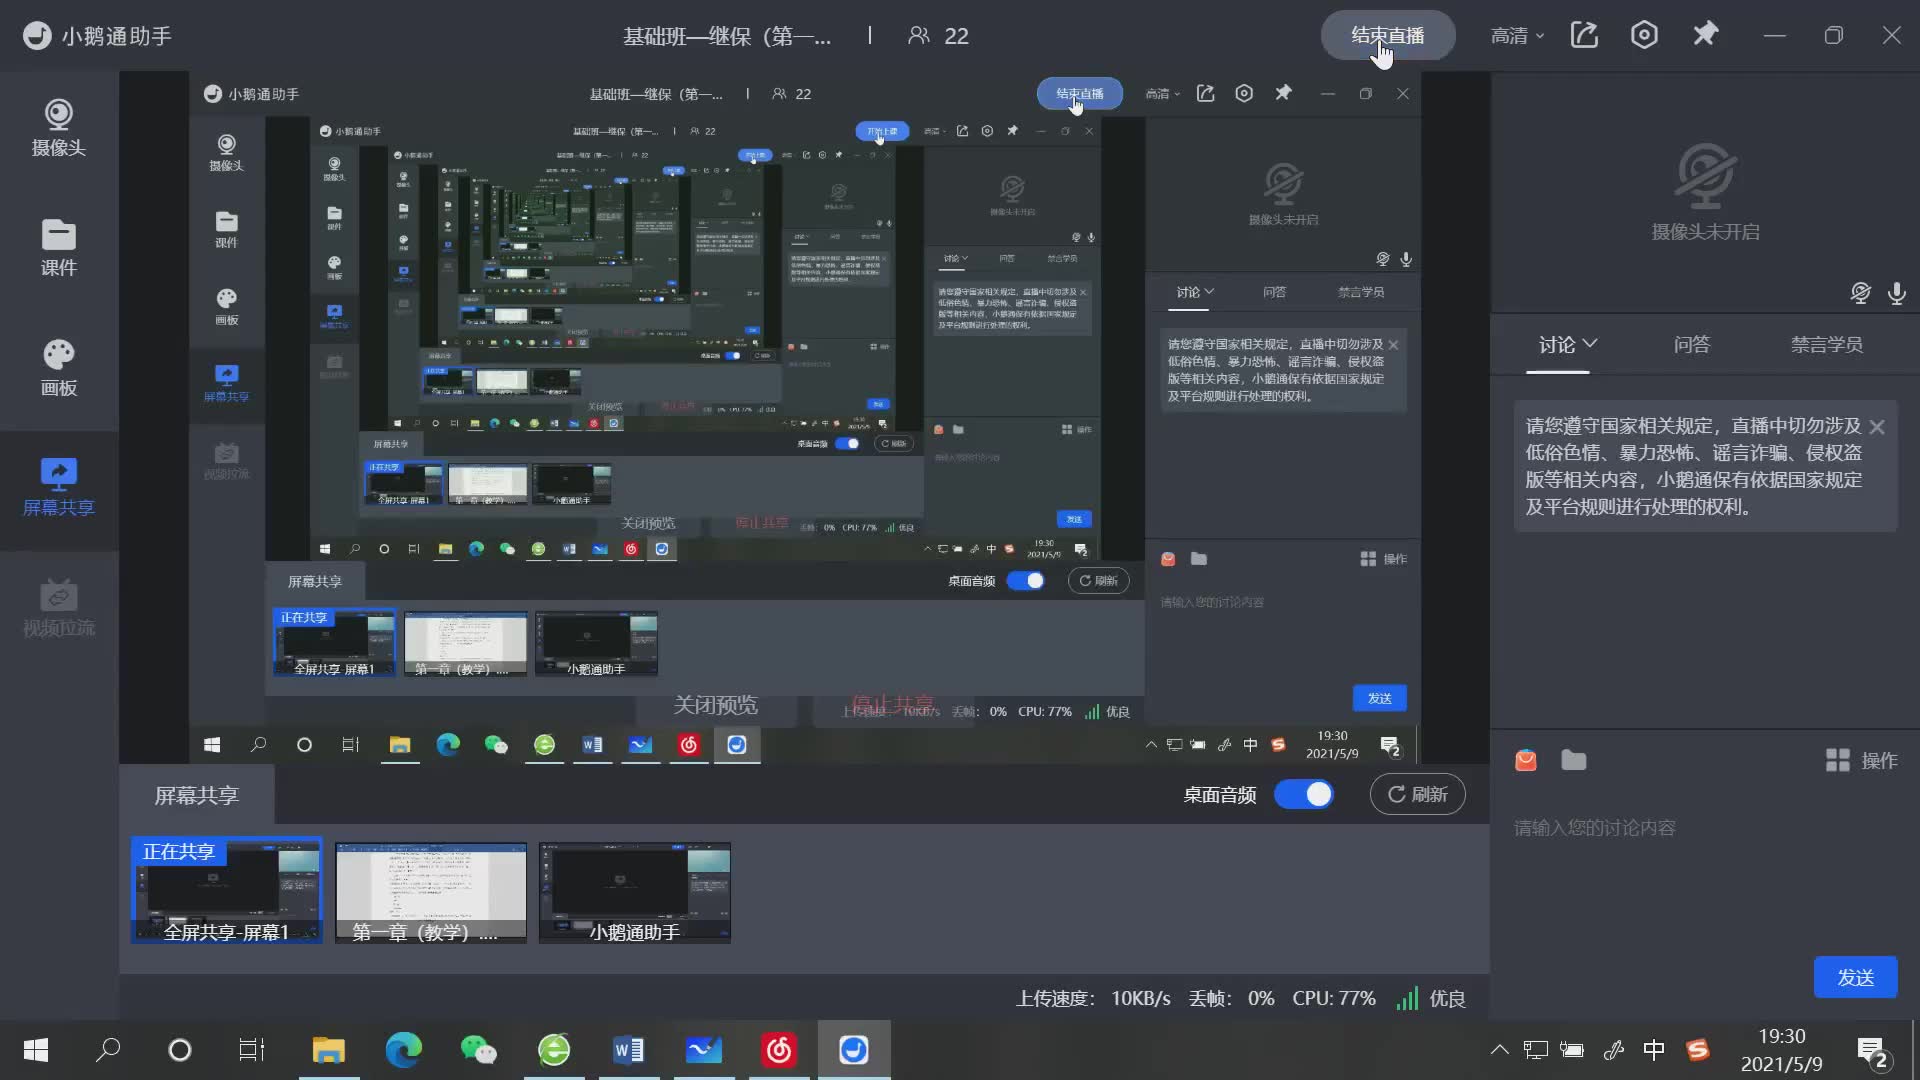Open the 摄像头 camera sidebar item

(58, 128)
